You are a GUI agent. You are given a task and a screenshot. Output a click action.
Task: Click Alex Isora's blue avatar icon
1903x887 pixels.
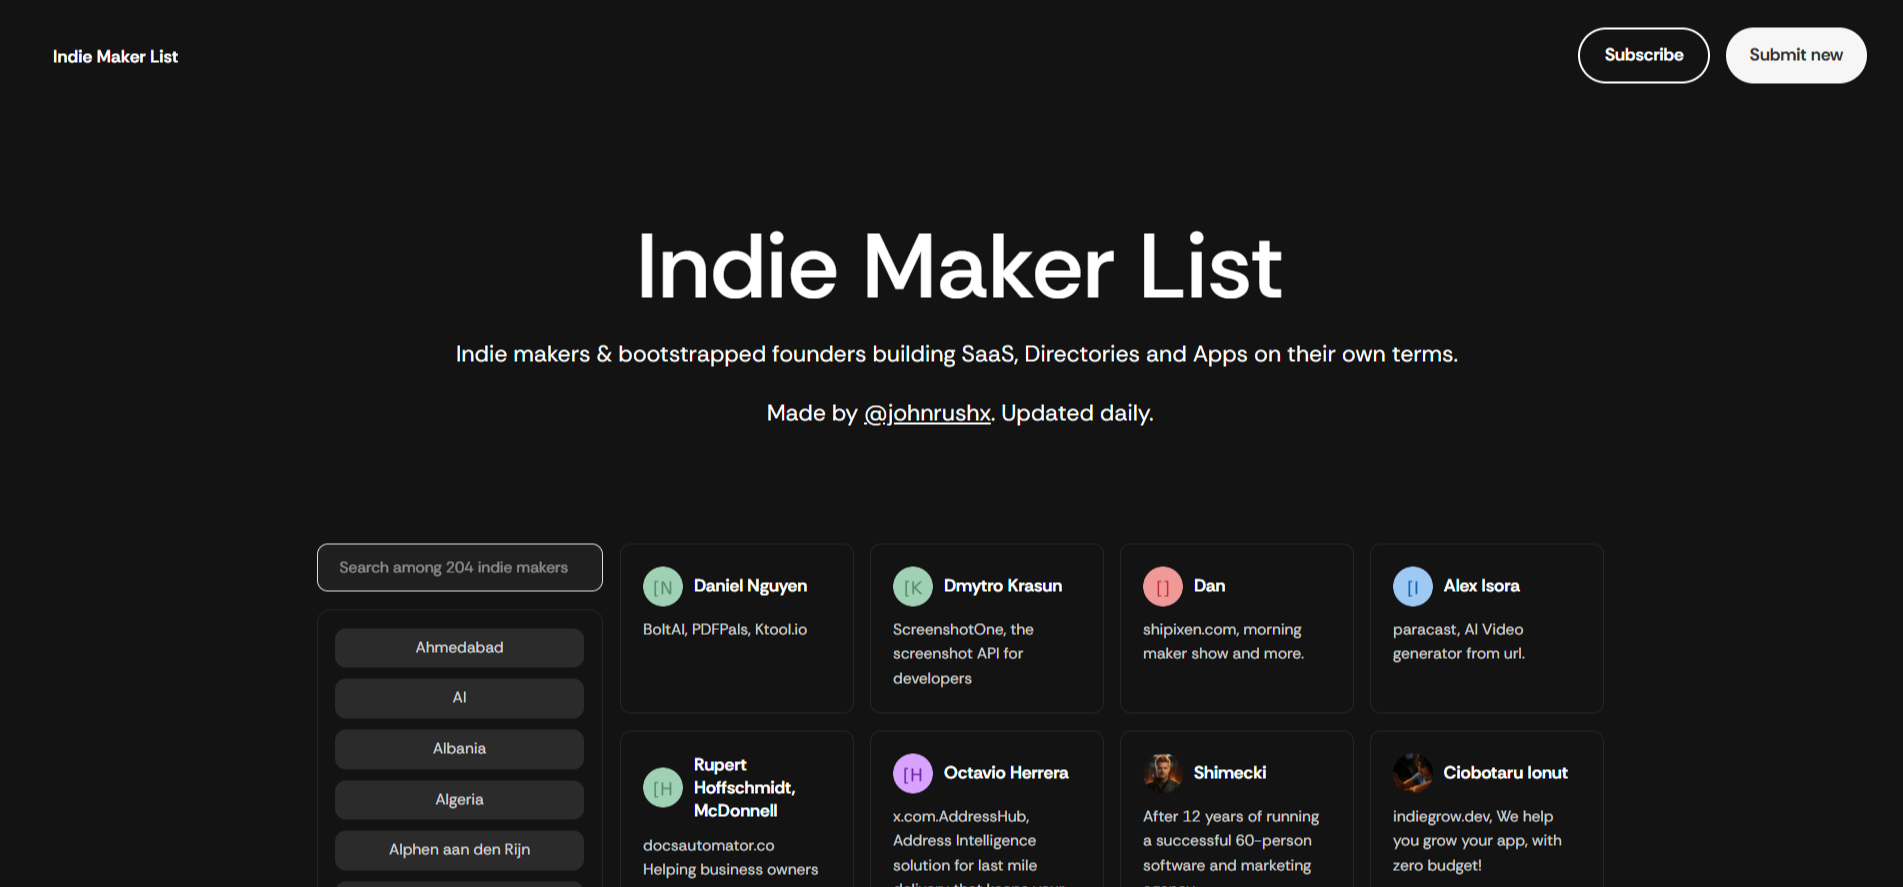(1412, 587)
